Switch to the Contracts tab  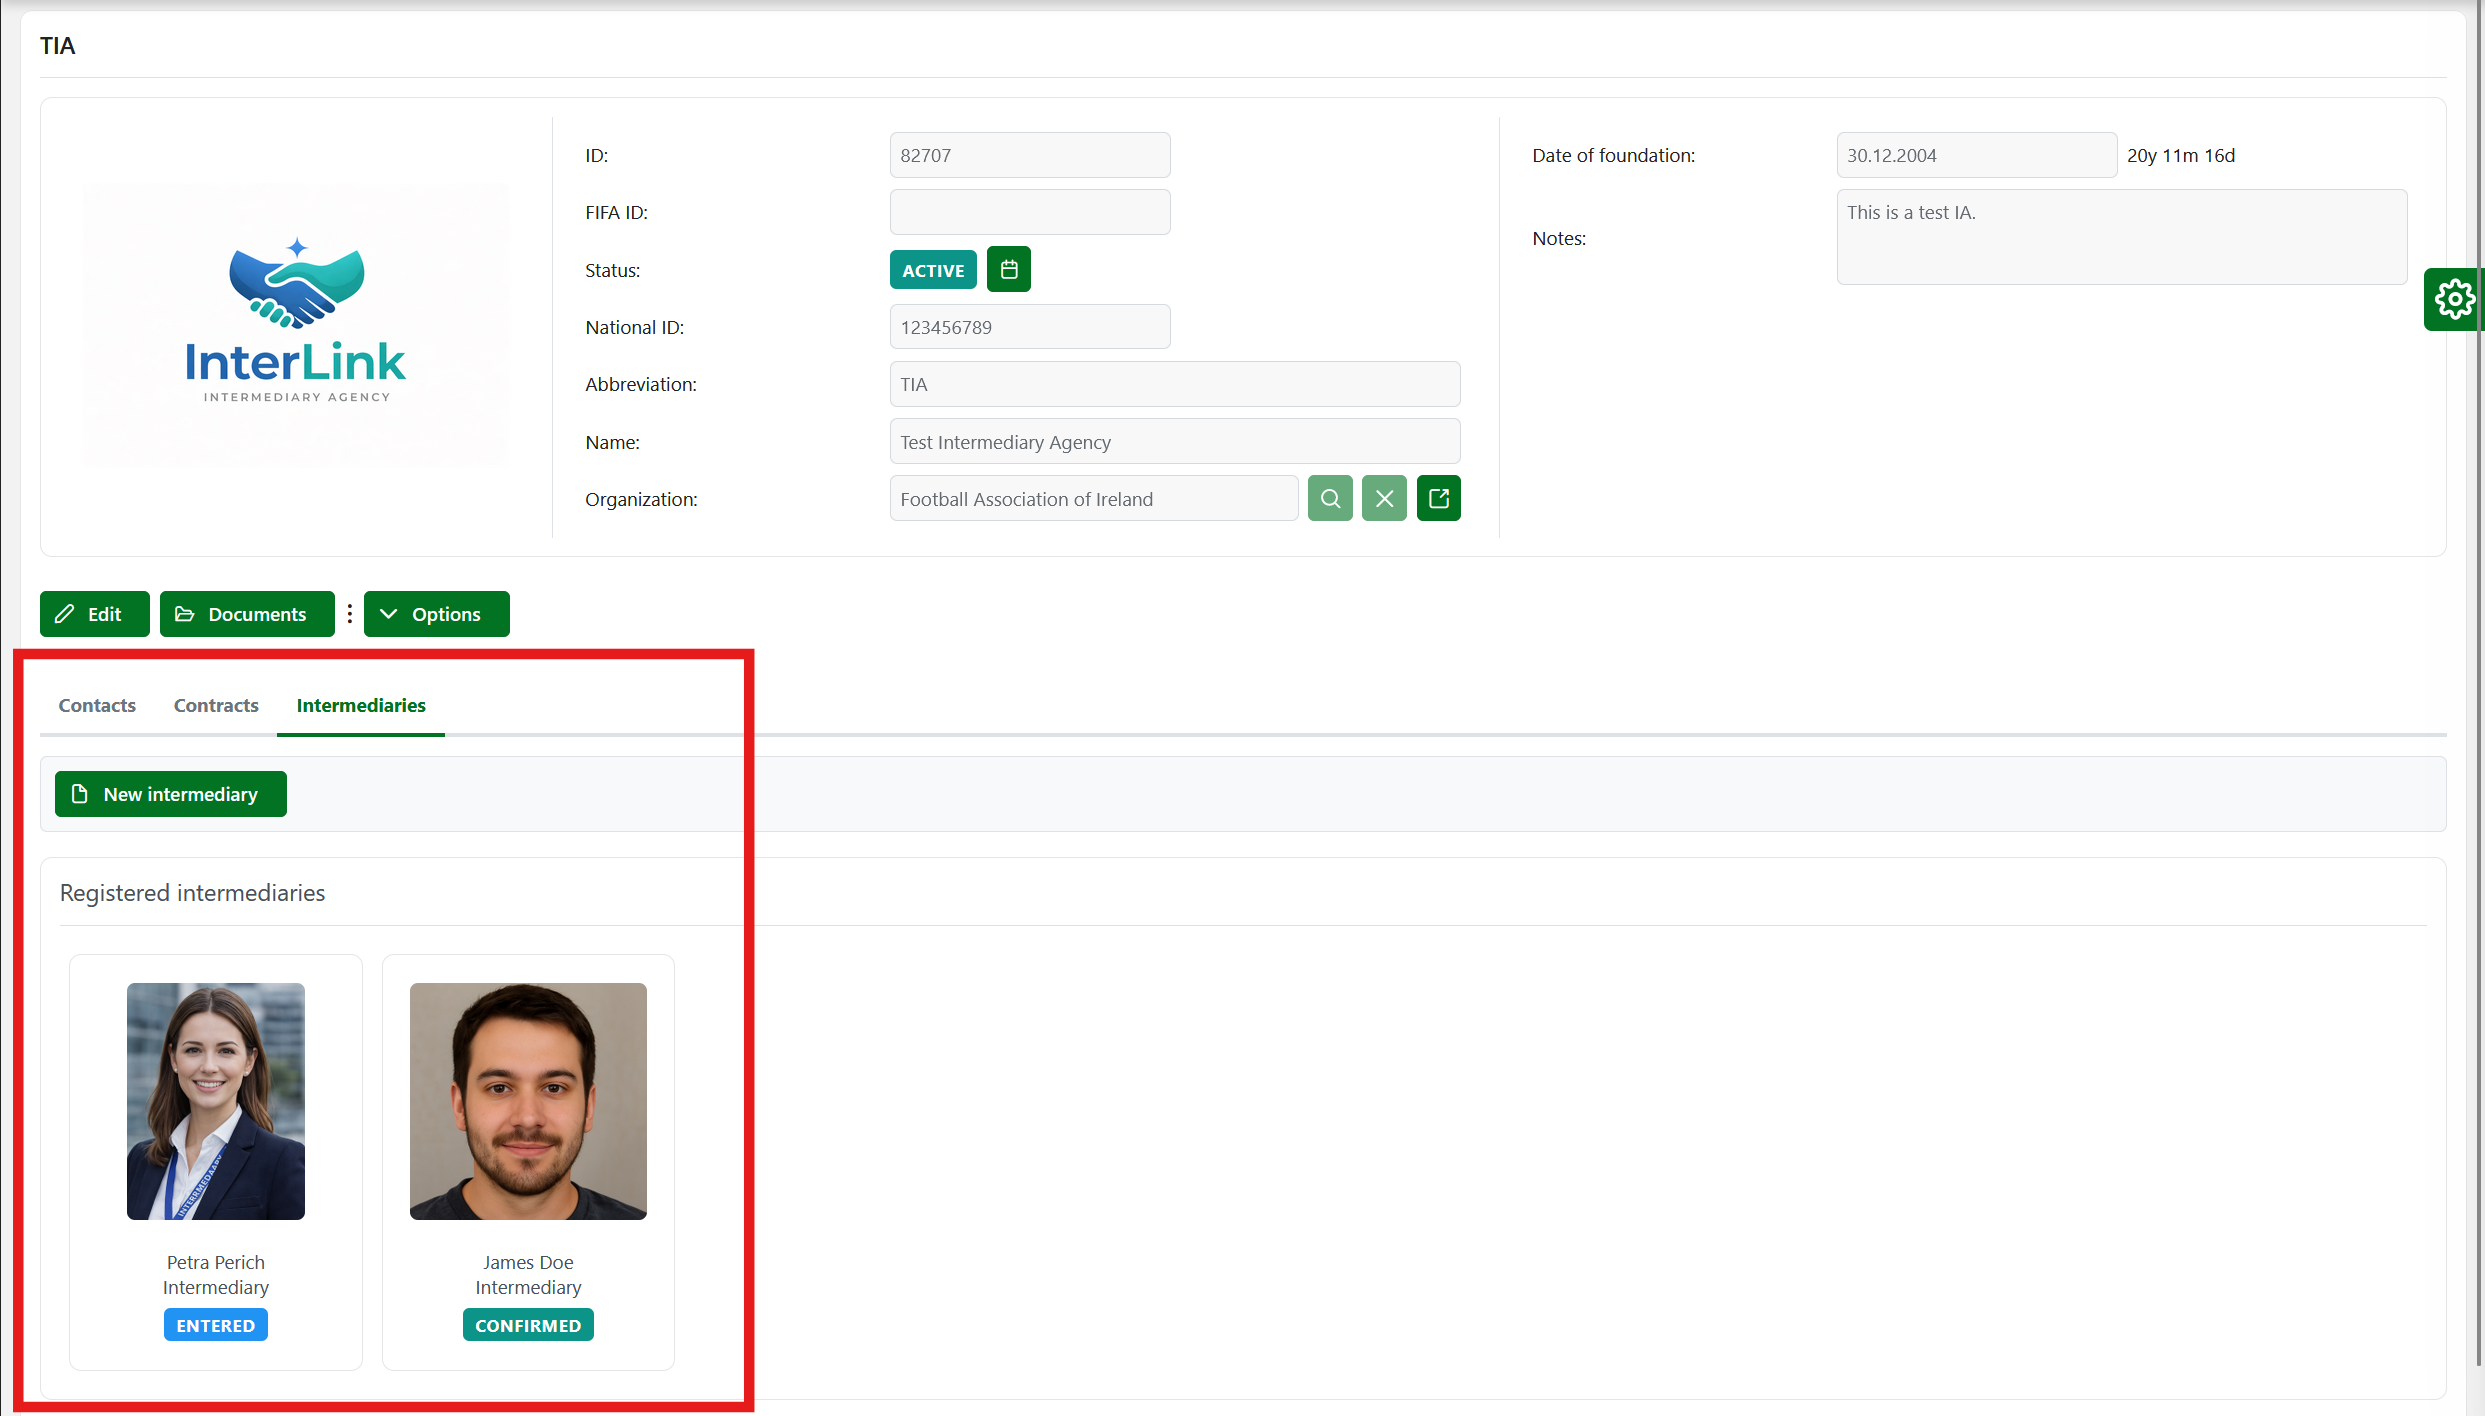216,705
